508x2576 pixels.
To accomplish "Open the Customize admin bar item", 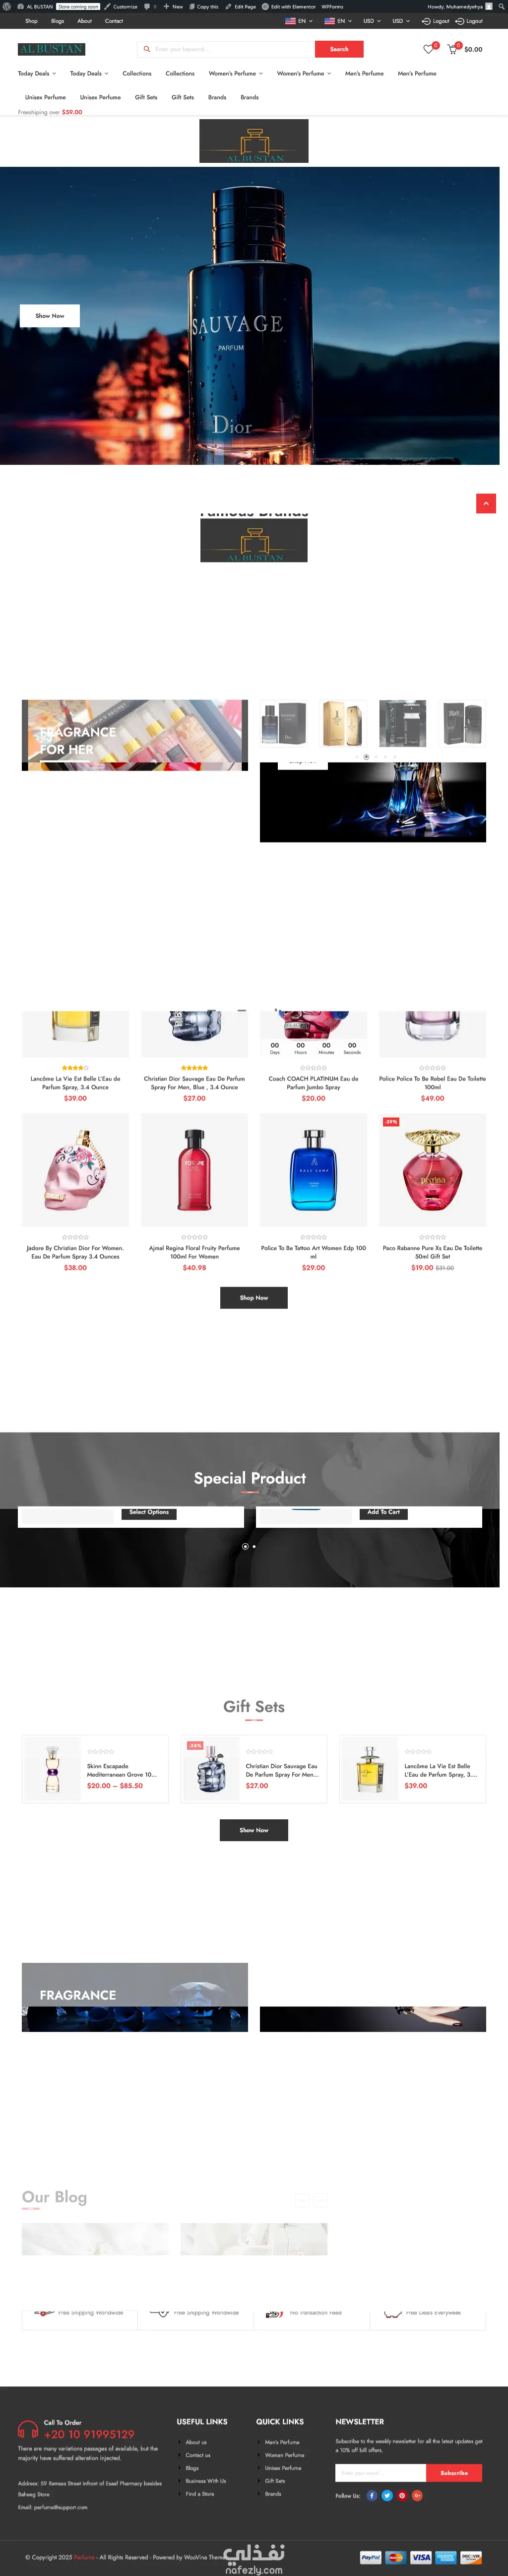I will (x=121, y=6).
